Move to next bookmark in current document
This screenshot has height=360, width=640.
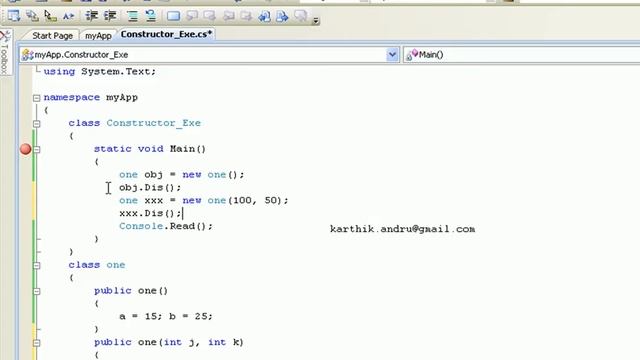(282, 16)
